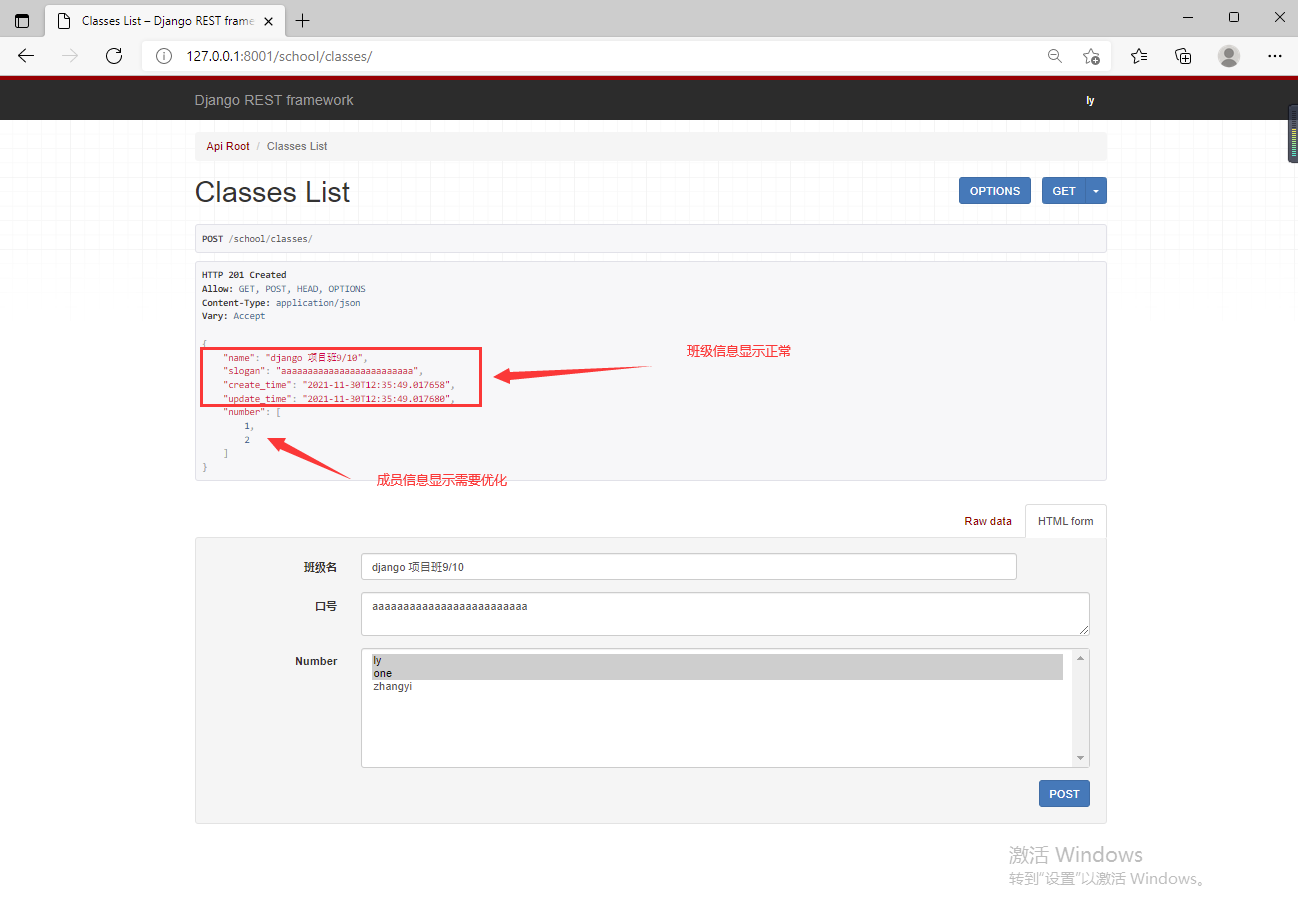Click the "update_time" JSON line
The height and width of the screenshot is (914, 1298).
[x=339, y=399]
